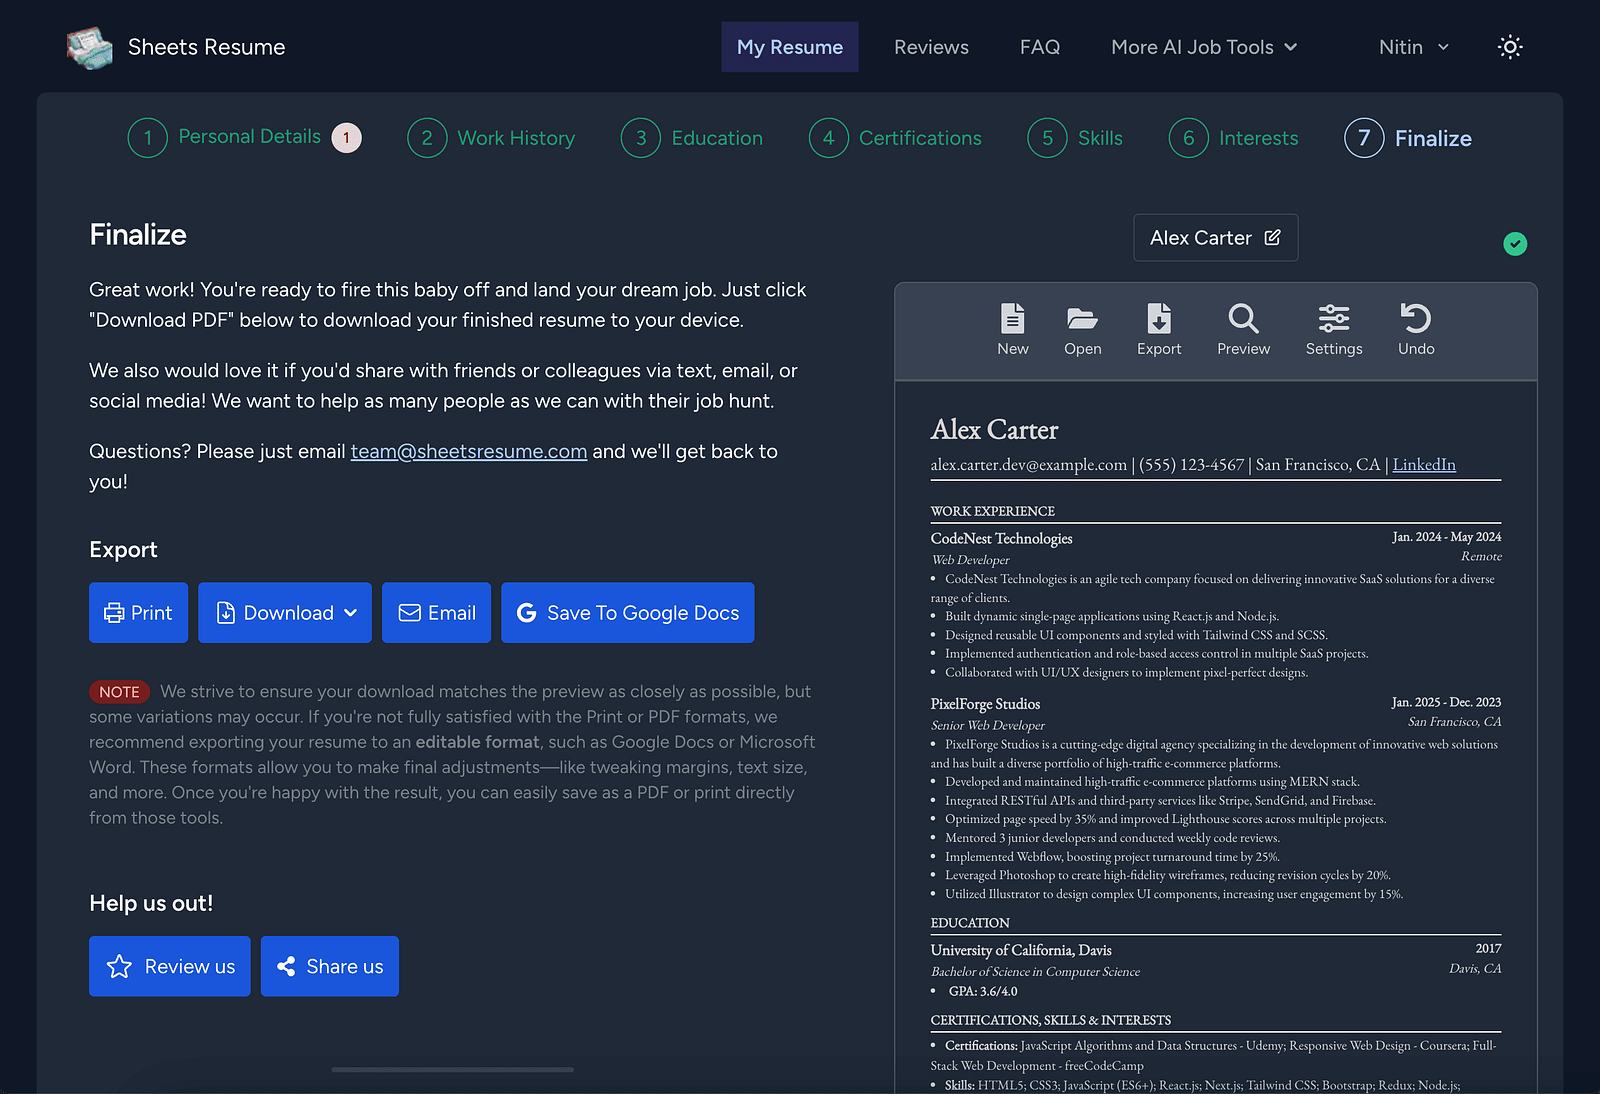Open the New resume document icon
The height and width of the screenshot is (1094, 1600).
[1013, 318]
